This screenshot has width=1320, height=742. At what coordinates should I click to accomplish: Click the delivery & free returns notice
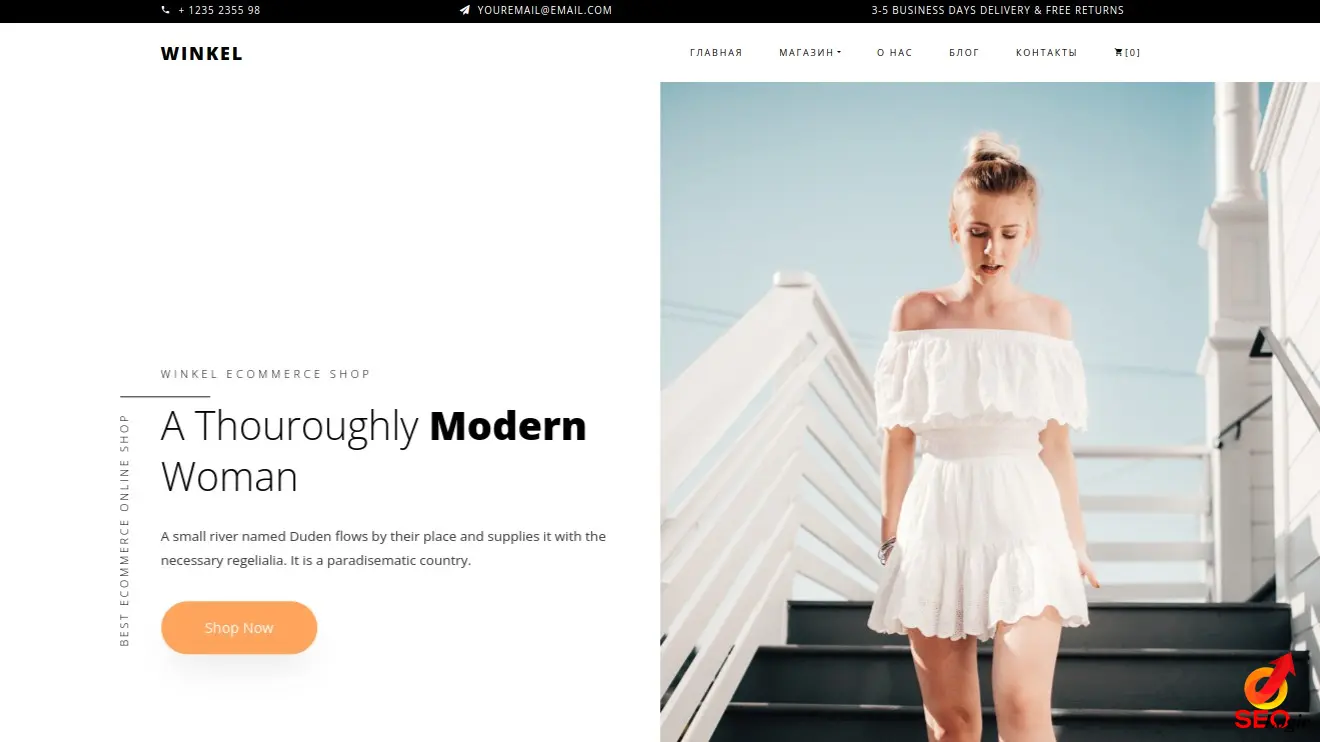[997, 10]
